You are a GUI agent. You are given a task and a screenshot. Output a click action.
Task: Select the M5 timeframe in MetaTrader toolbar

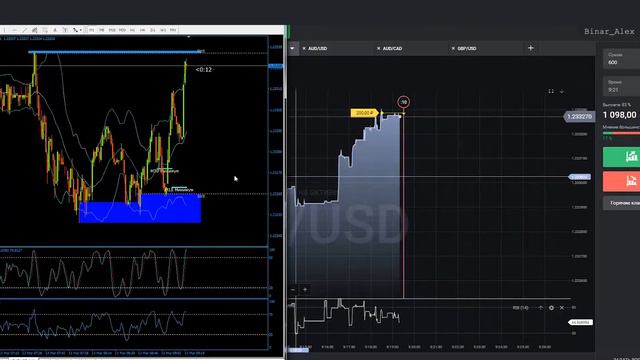click(x=102, y=30)
